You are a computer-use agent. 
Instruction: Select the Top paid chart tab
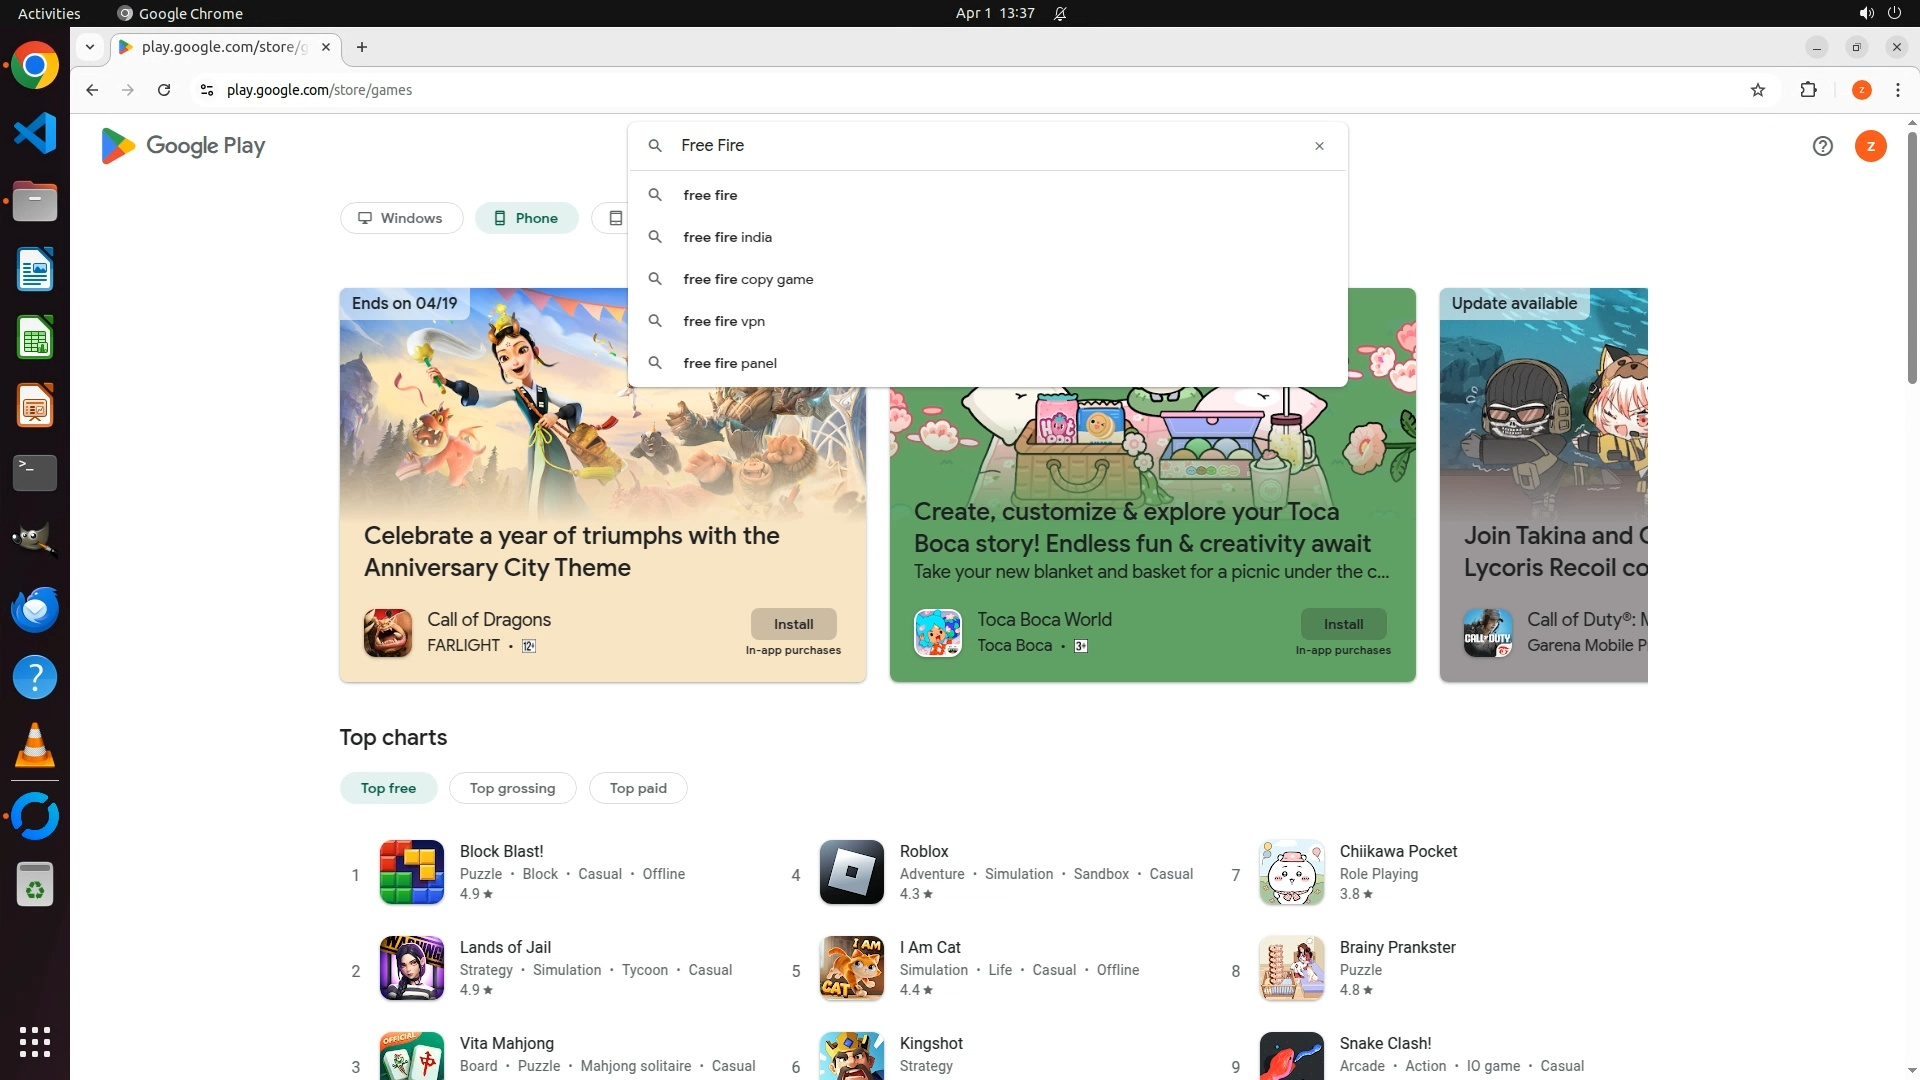pyautogui.click(x=637, y=788)
